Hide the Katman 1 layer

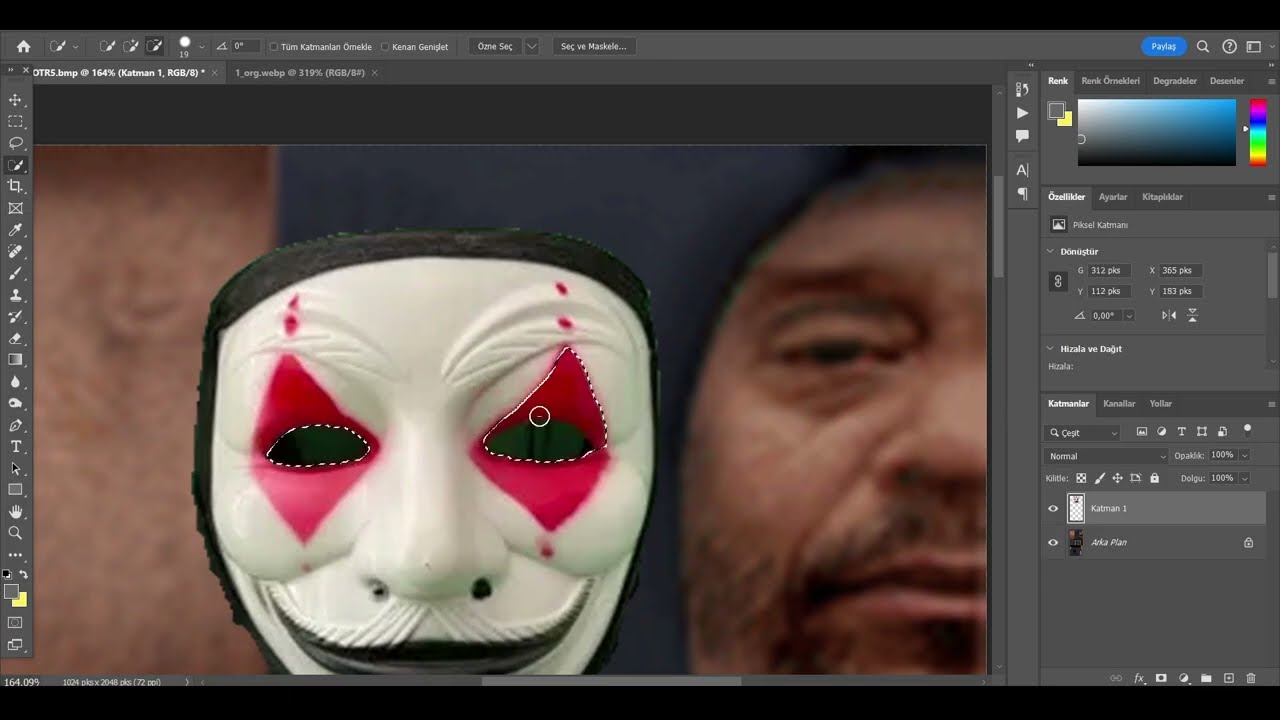tap(1053, 508)
